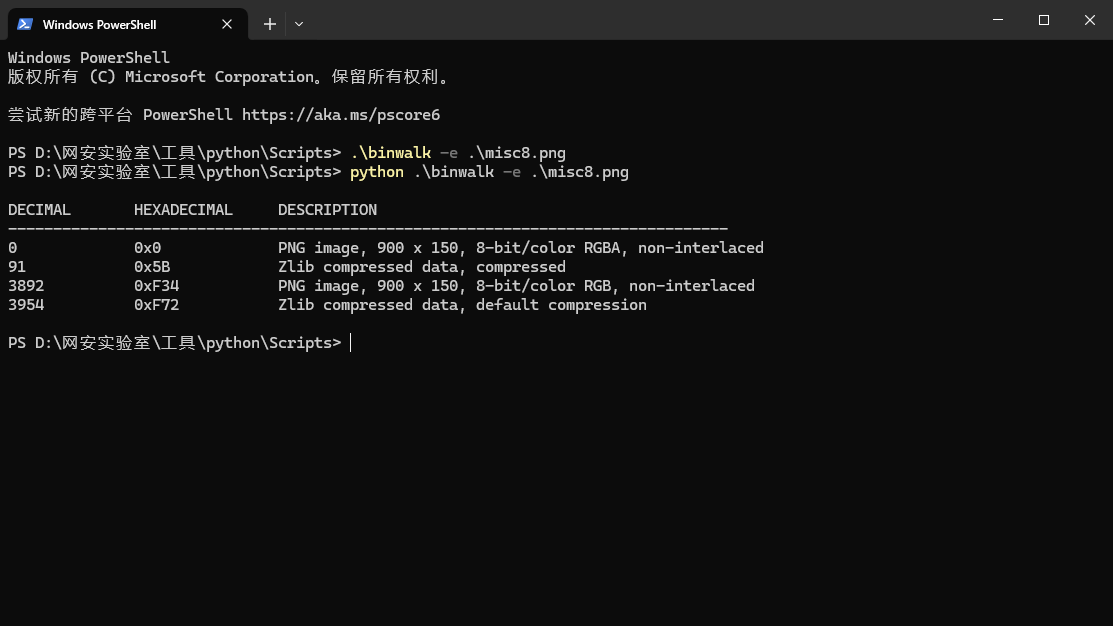
Task: Click the 'default compression' Zlib description
Action: click(462, 305)
